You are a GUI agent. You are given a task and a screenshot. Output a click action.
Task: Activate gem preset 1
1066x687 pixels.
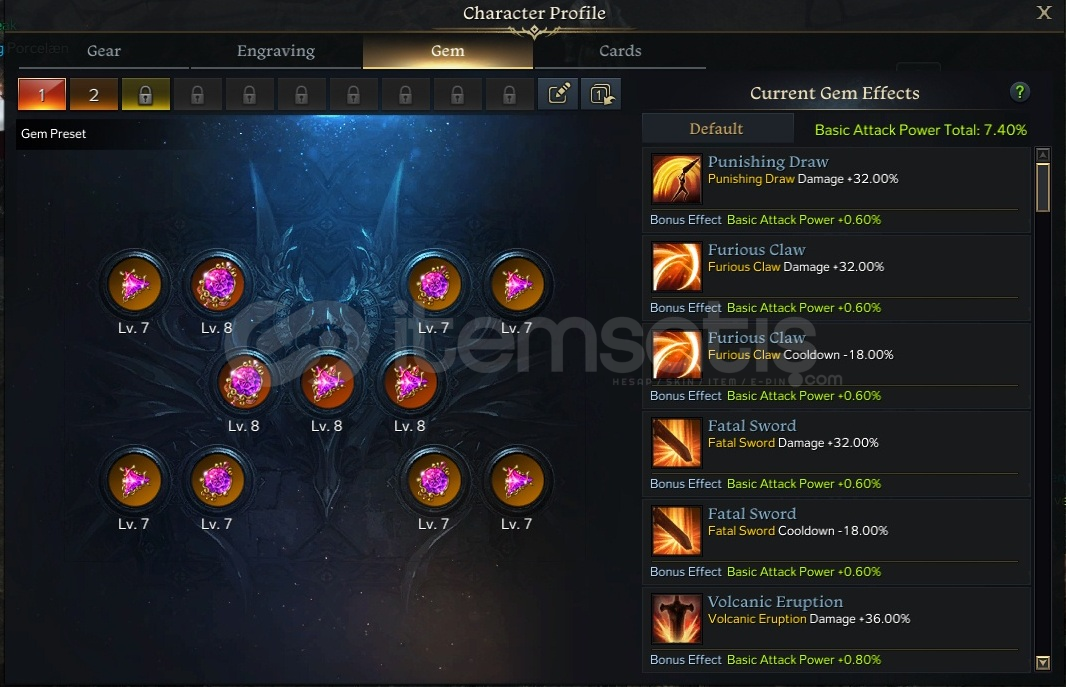[x=41, y=94]
